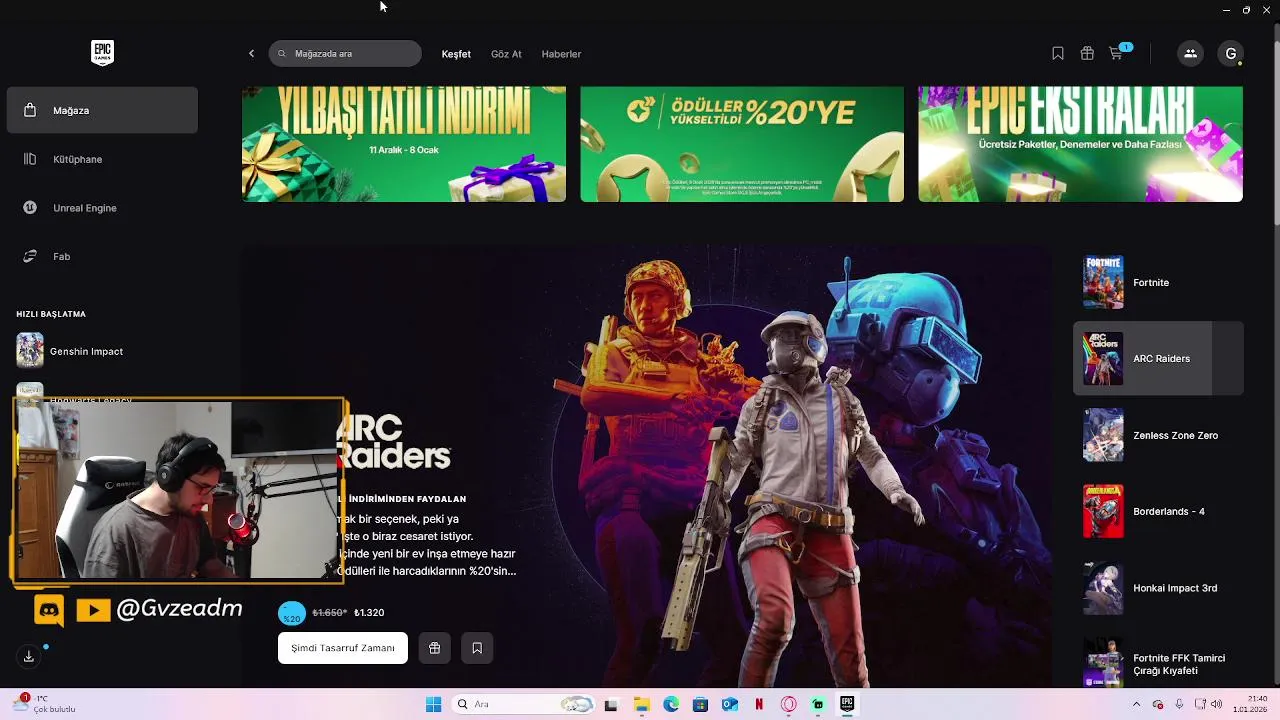The image size is (1280, 720).
Task: Select Mağaza in the sidebar
Action: (x=102, y=110)
